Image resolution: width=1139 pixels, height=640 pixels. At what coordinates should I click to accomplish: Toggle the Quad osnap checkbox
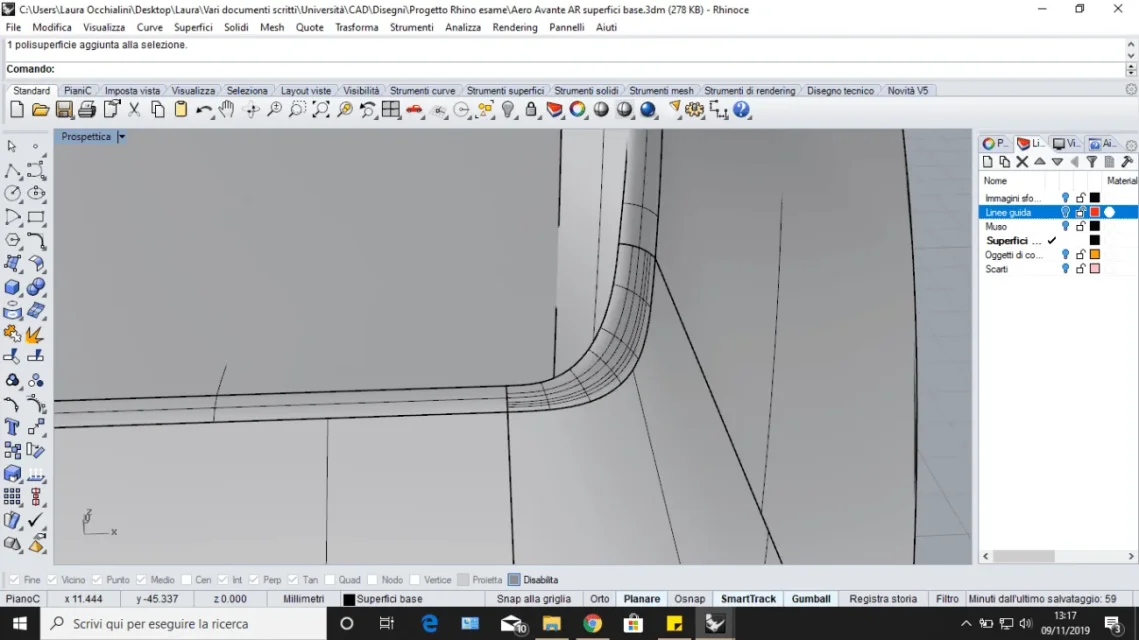point(330,580)
